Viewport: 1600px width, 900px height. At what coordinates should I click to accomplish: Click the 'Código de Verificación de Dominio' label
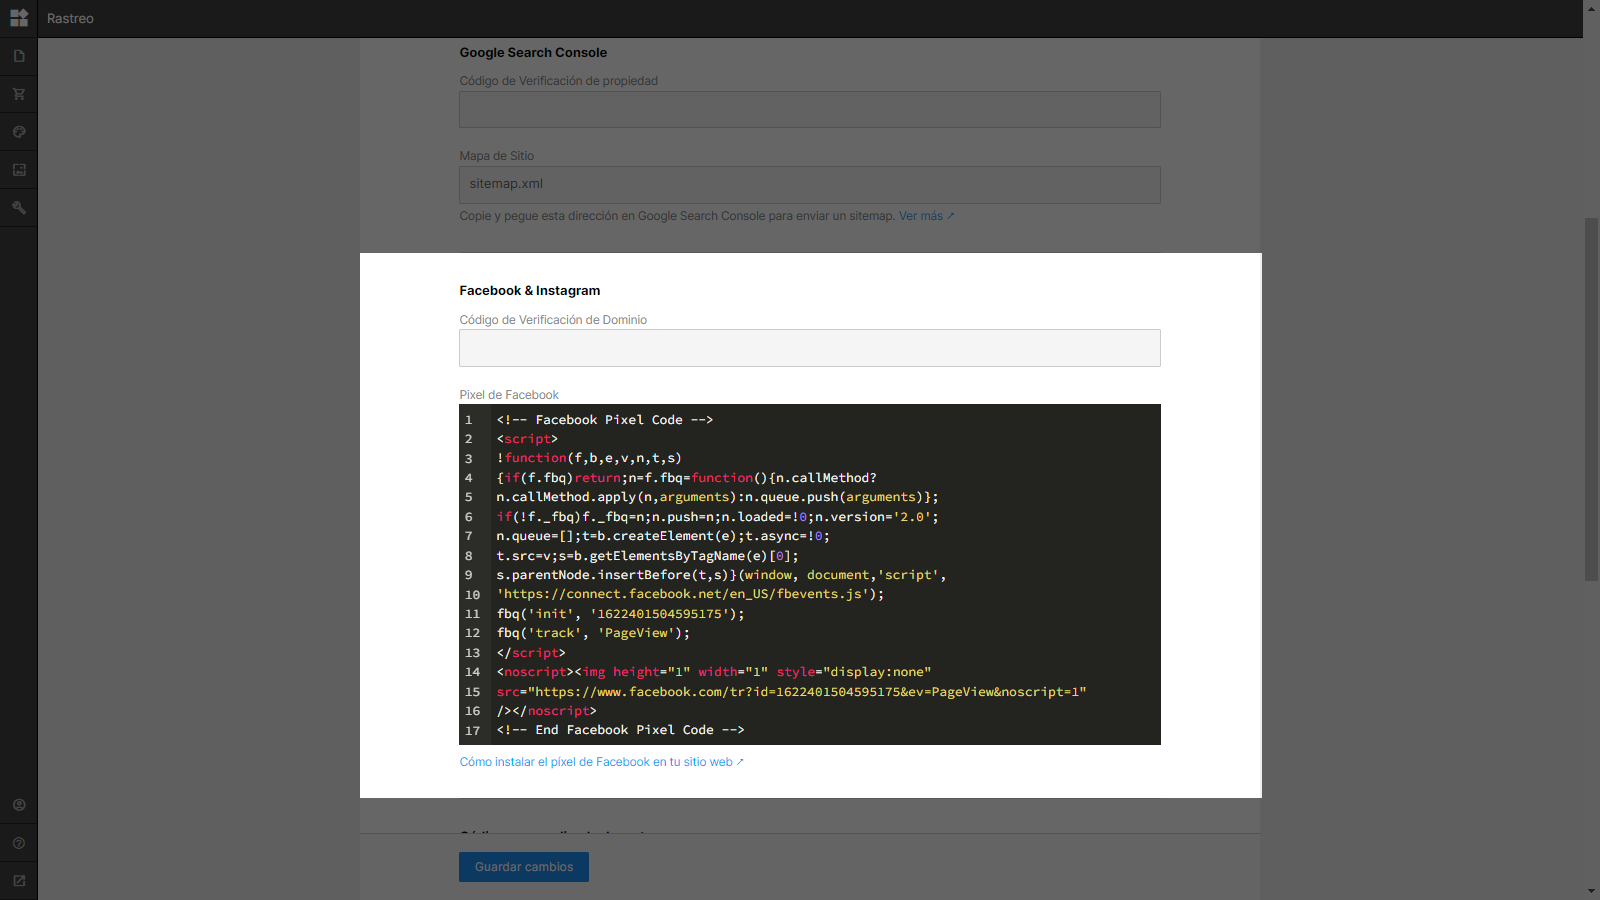(x=553, y=320)
